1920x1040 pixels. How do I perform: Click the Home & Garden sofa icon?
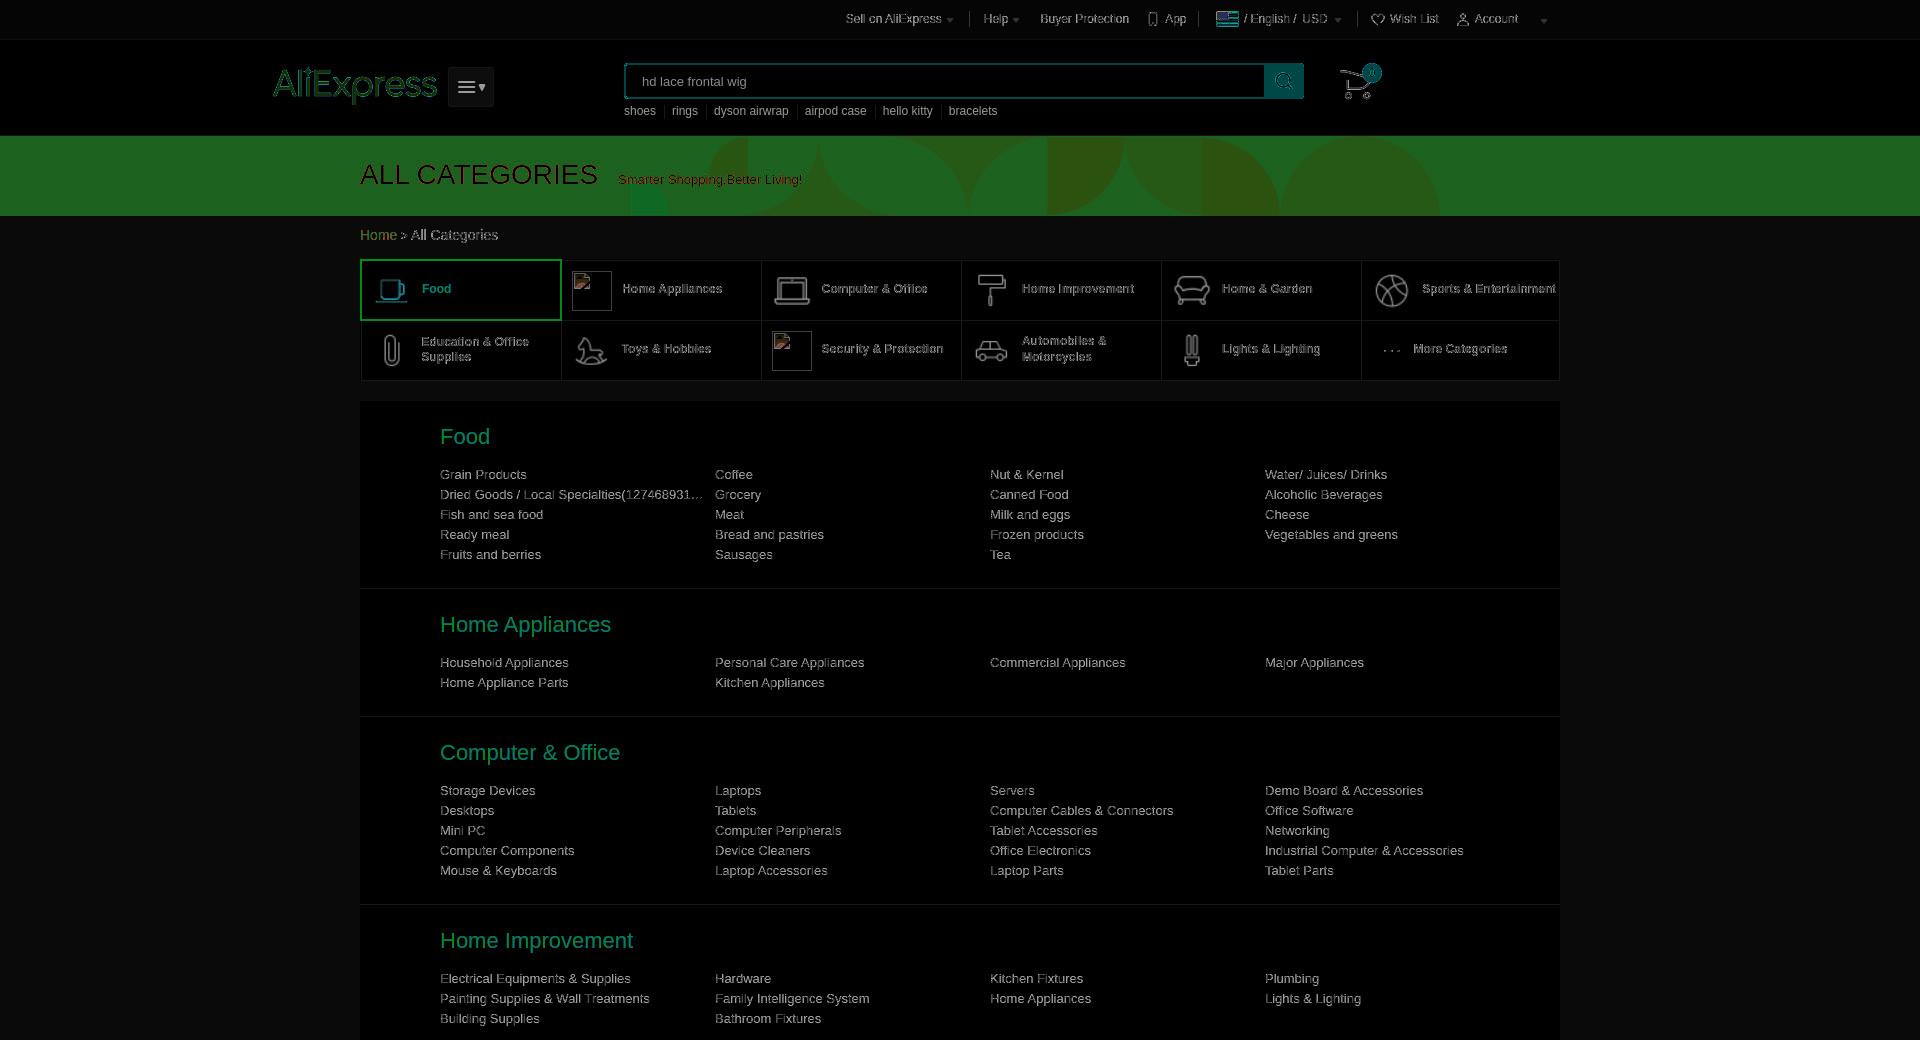point(1192,290)
